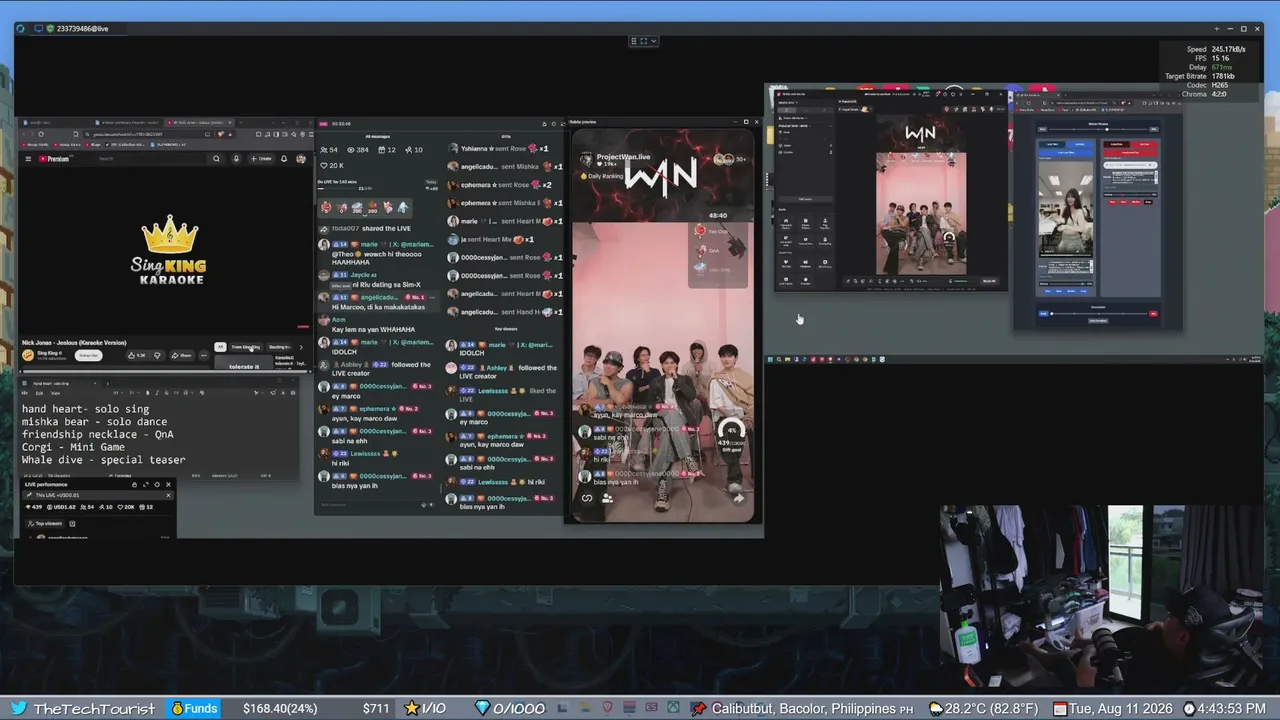Dislike the Nick Jonas karaoke video
Image resolution: width=1280 pixels, height=720 pixels.
tap(157, 355)
